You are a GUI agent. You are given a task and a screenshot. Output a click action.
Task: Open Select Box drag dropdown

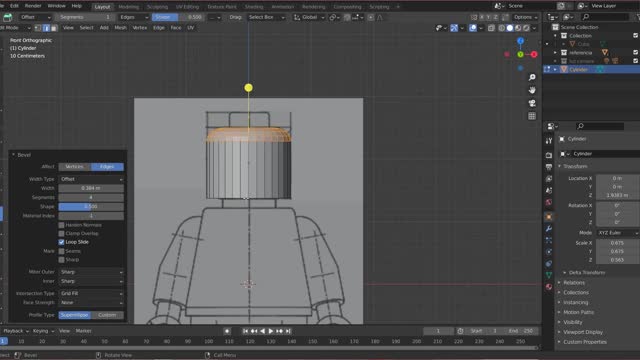tap(266, 17)
